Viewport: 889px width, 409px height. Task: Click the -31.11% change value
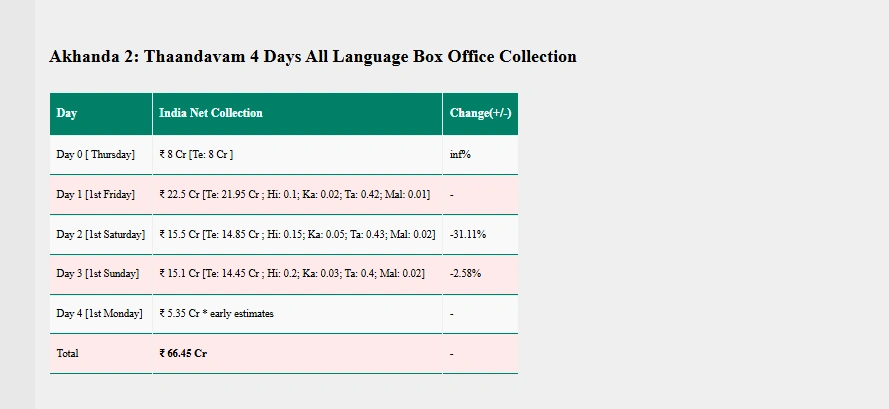coord(468,234)
